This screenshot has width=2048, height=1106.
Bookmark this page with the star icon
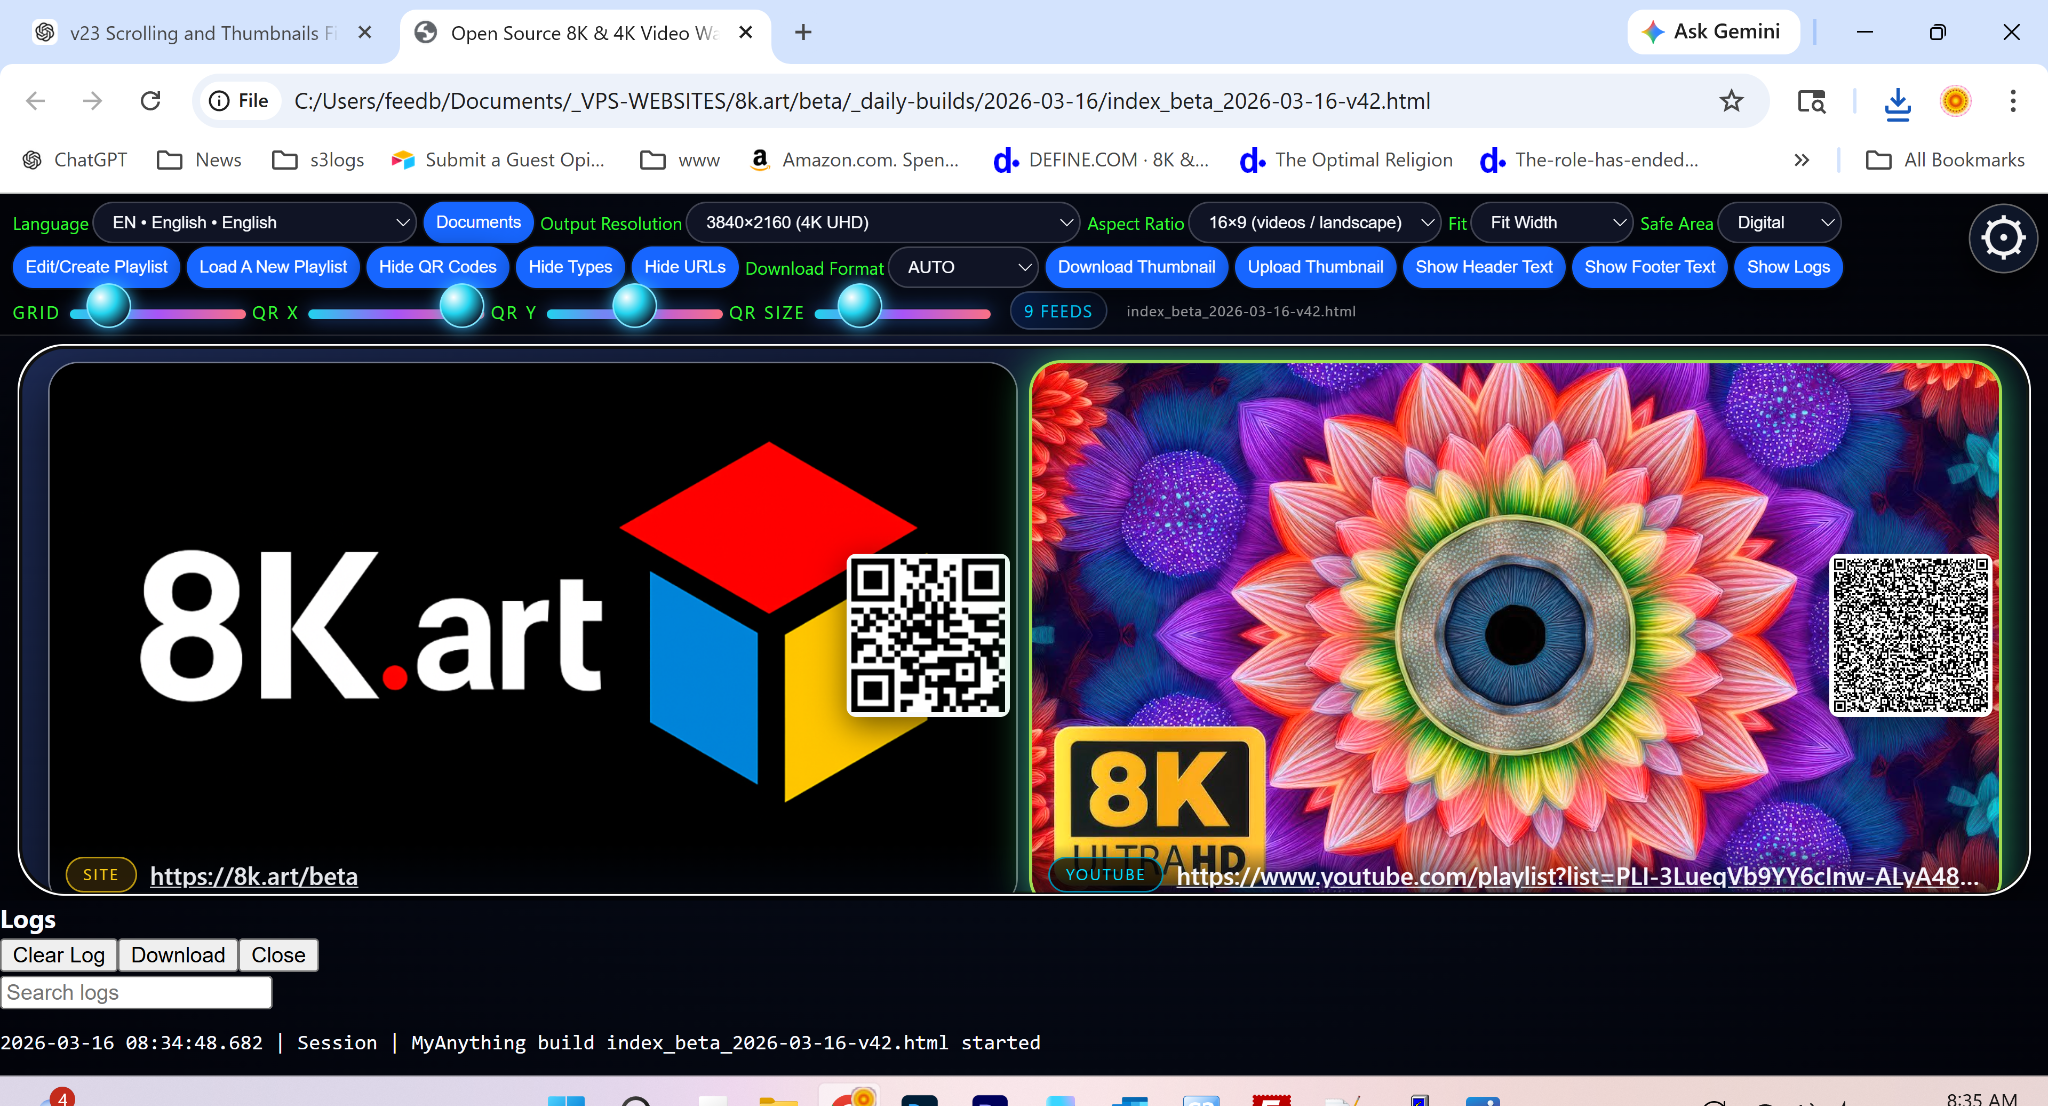click(x=1731, y=101)
